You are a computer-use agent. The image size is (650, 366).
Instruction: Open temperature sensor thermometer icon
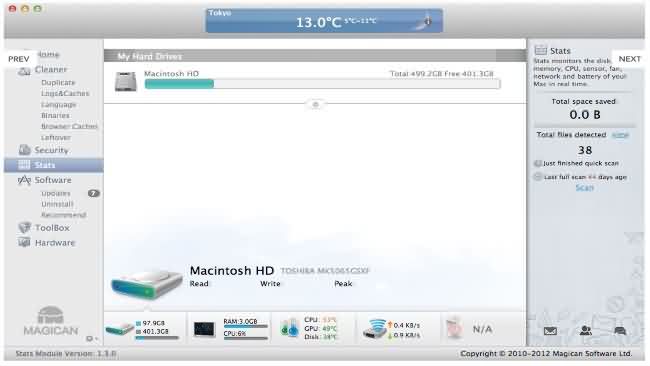click(290, 327)
